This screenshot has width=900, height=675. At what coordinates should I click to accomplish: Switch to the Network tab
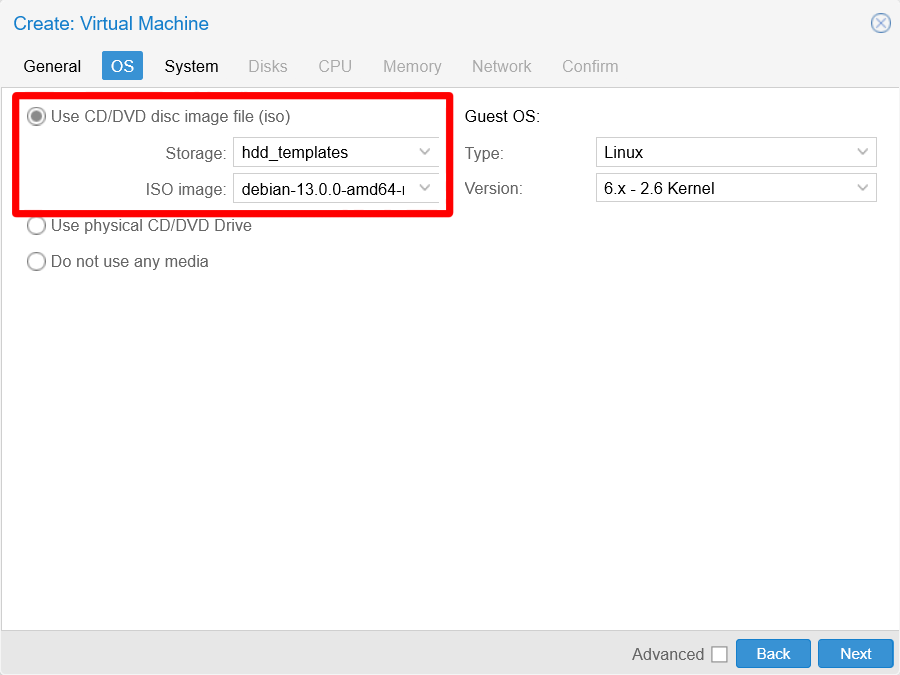[501, 66]
